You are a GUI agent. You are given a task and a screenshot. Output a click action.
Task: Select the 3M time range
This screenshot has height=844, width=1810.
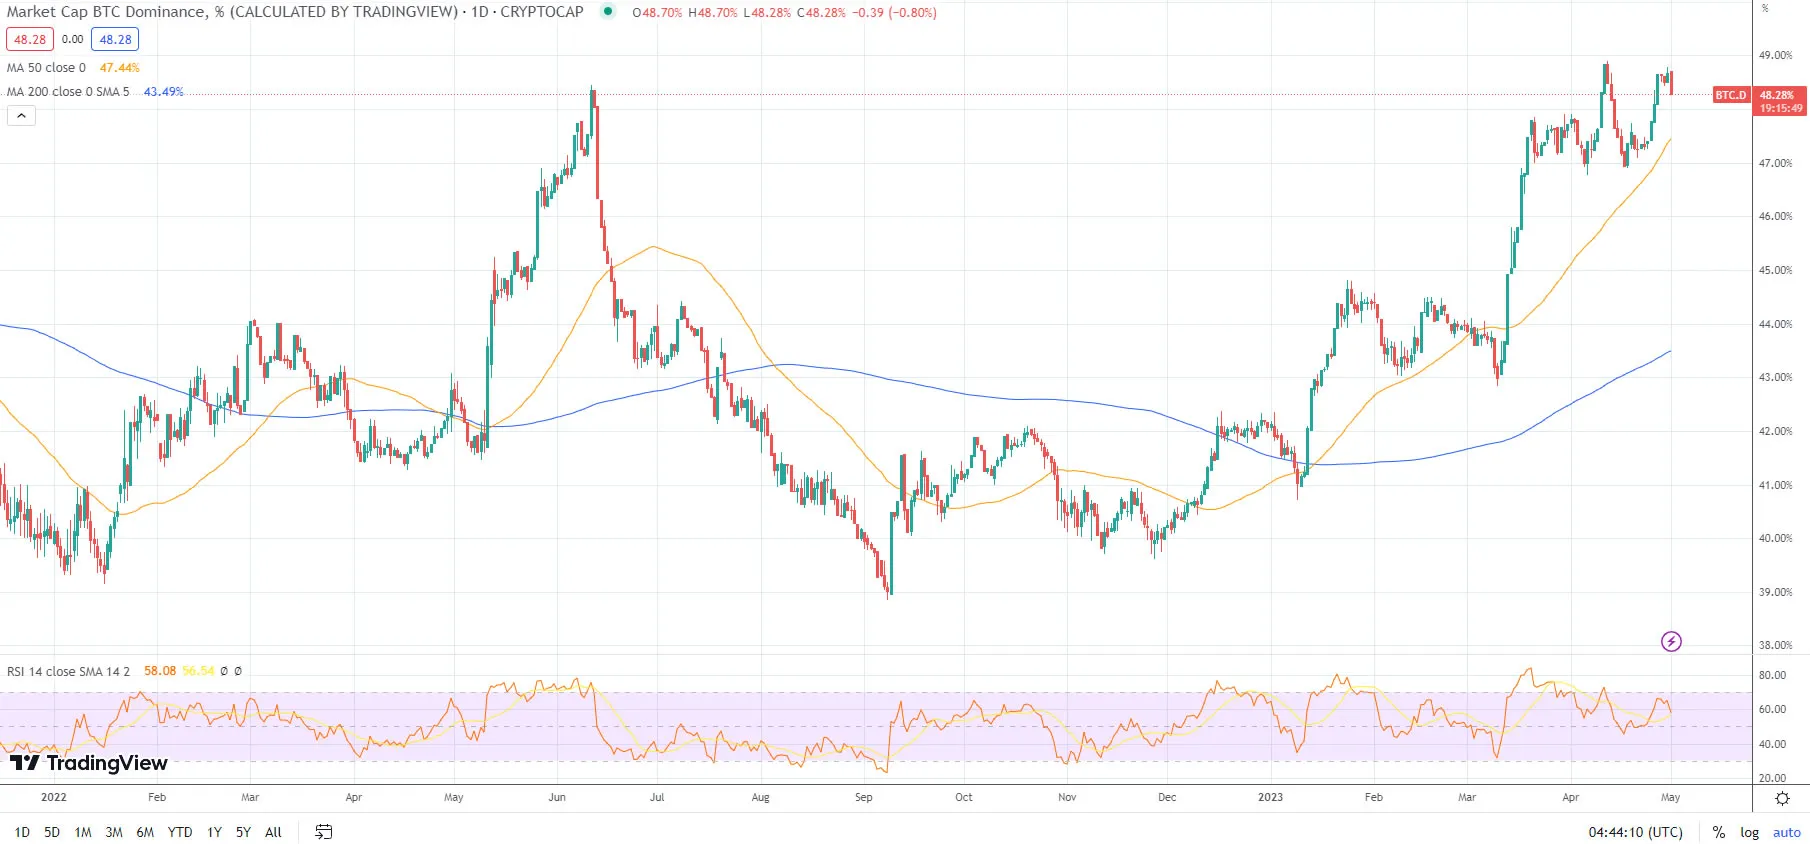point(114,832)
